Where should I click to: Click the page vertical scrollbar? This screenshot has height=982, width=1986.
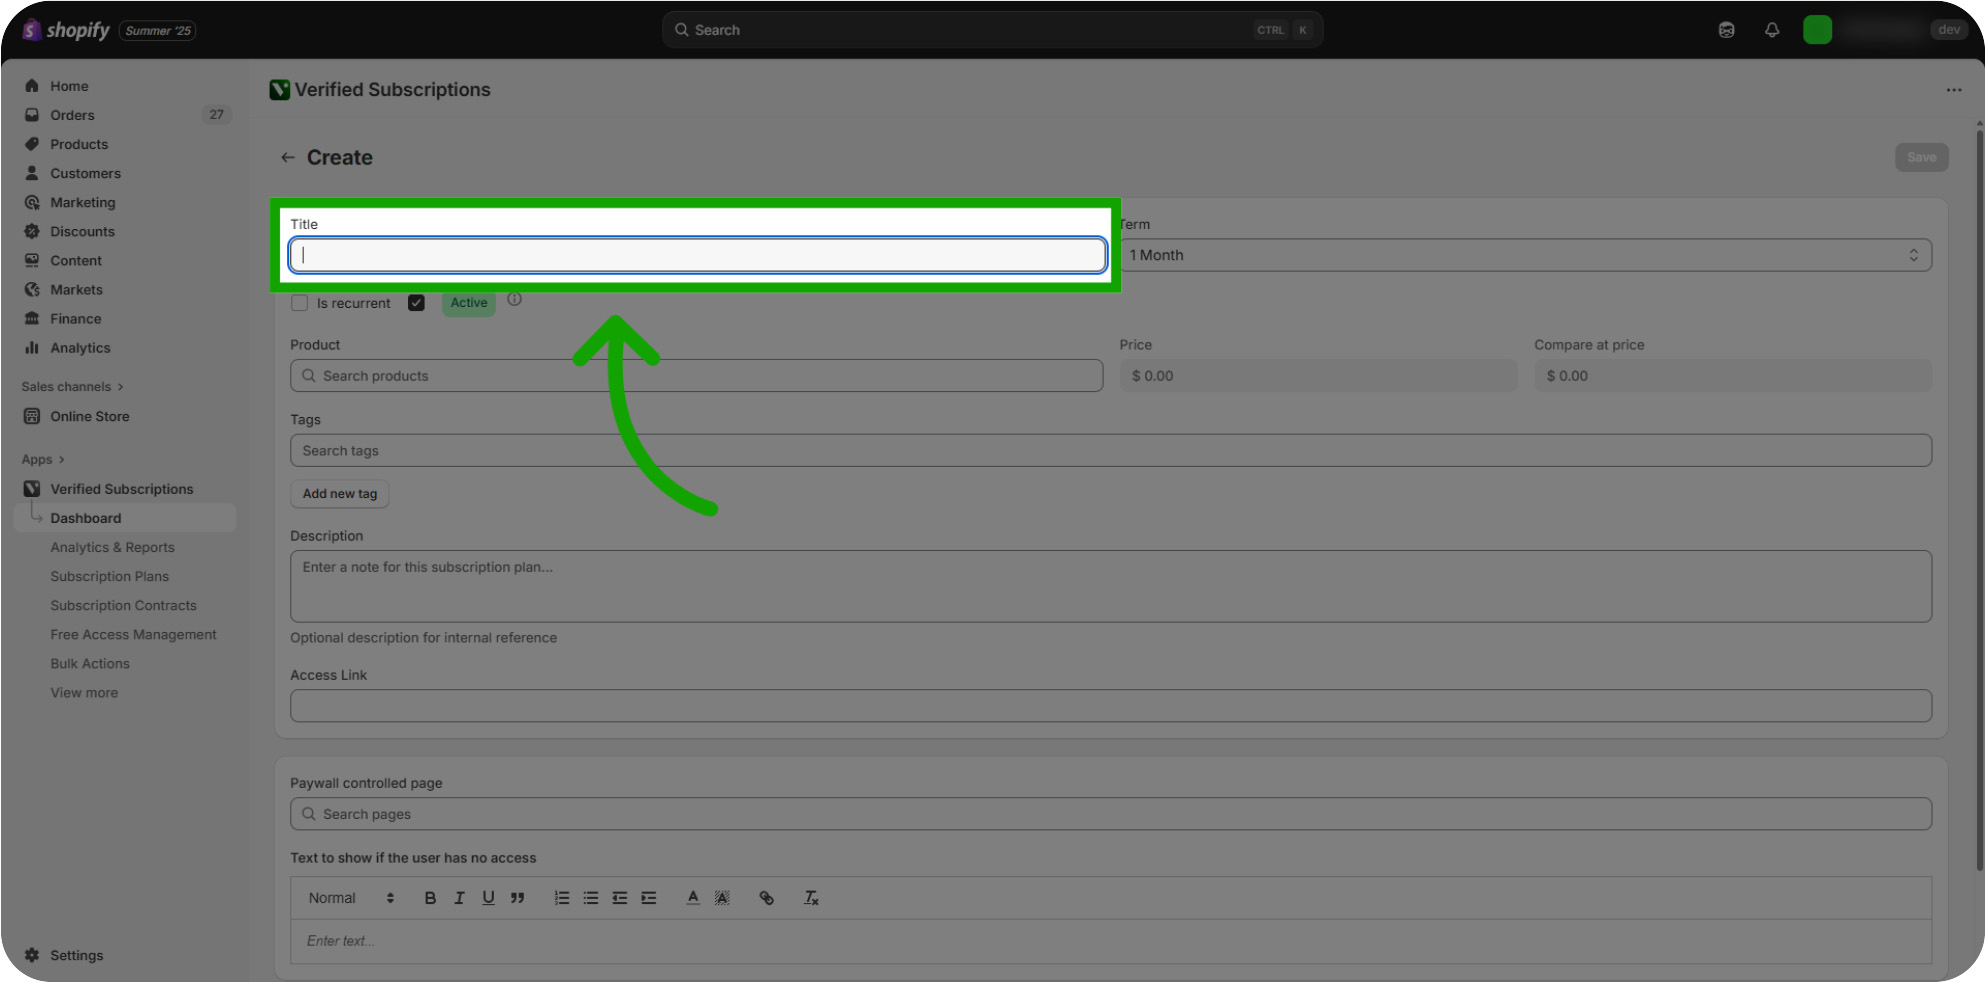point(1979,500)
